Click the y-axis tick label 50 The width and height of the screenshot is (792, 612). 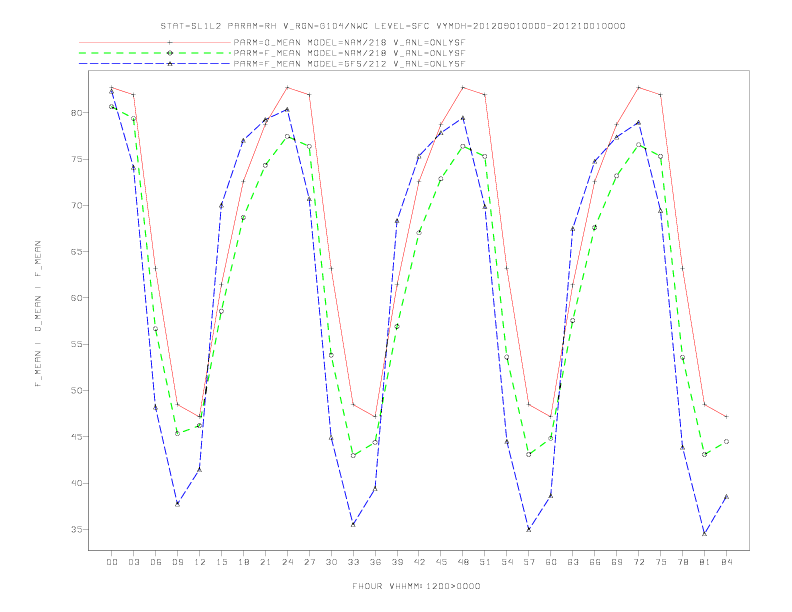[76, 390]
